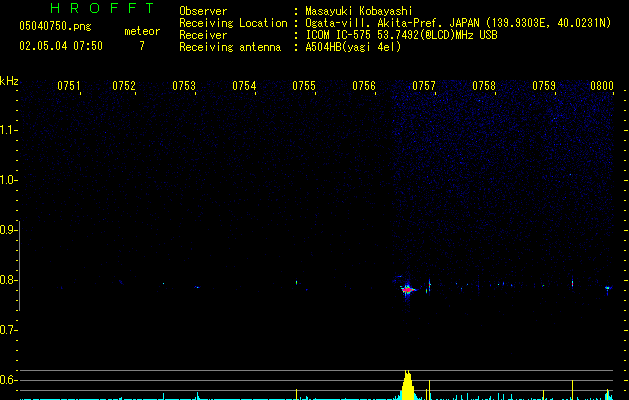Click the 0754 time marker
Viewport: 629px width, 400px height.
[x=244, y=86]
